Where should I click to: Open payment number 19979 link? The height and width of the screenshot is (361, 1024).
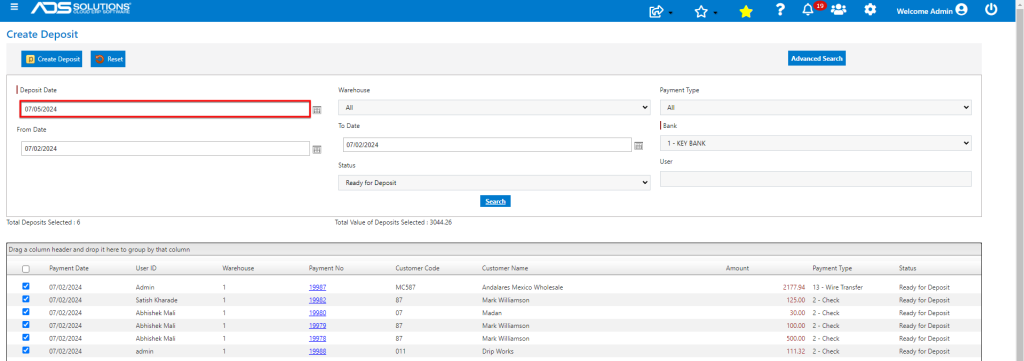[x=317, y=326]
